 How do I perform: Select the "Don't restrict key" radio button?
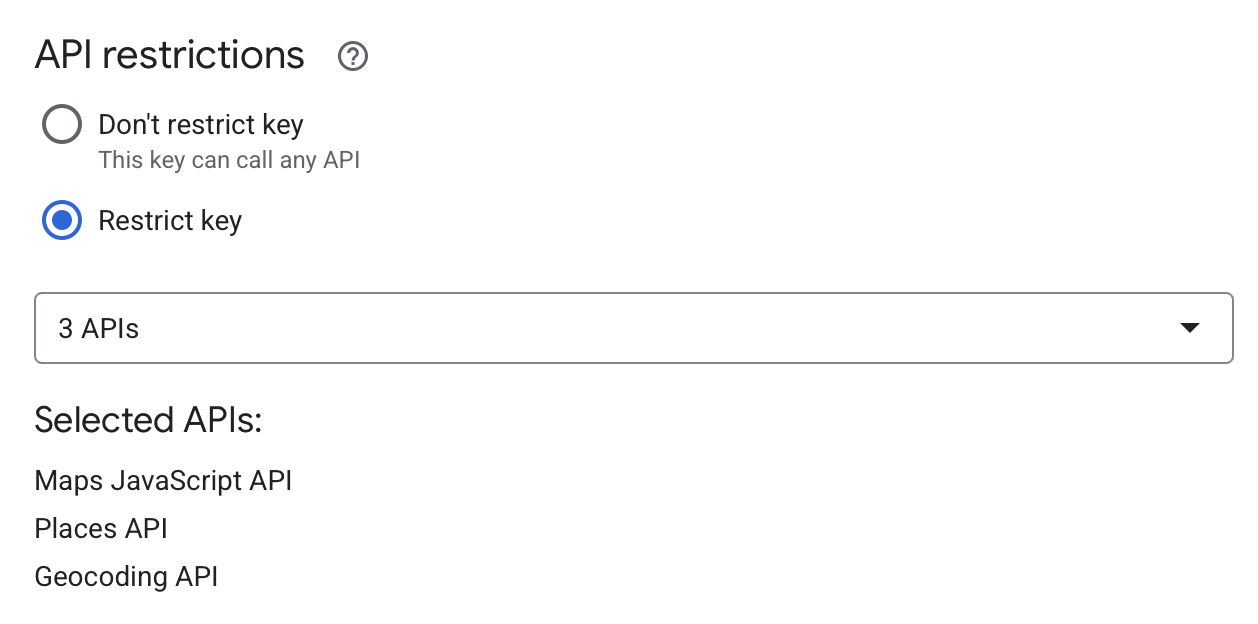click(x=62, y=125)
